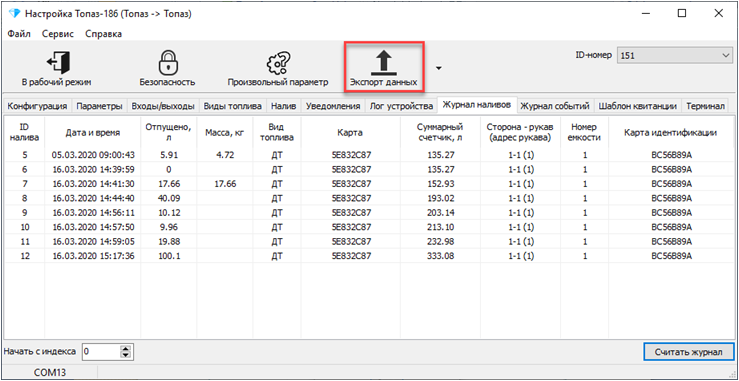Expand the arrow next to Экспорт данных
This screenshot has width=739, height=381.
coord(439,68)
